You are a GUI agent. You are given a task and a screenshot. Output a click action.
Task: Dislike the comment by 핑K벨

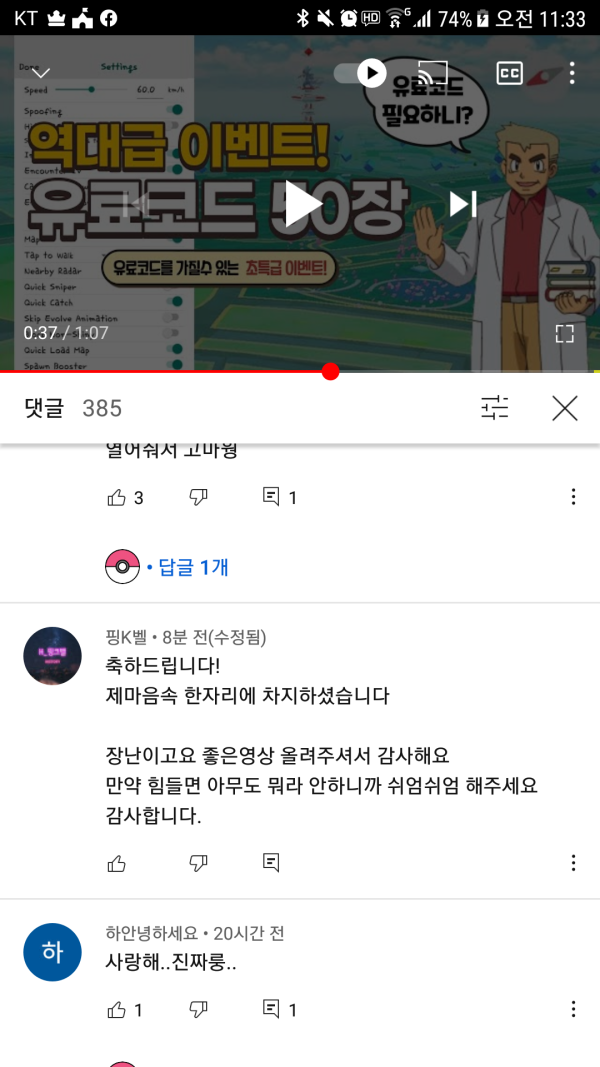pos(198,863)
